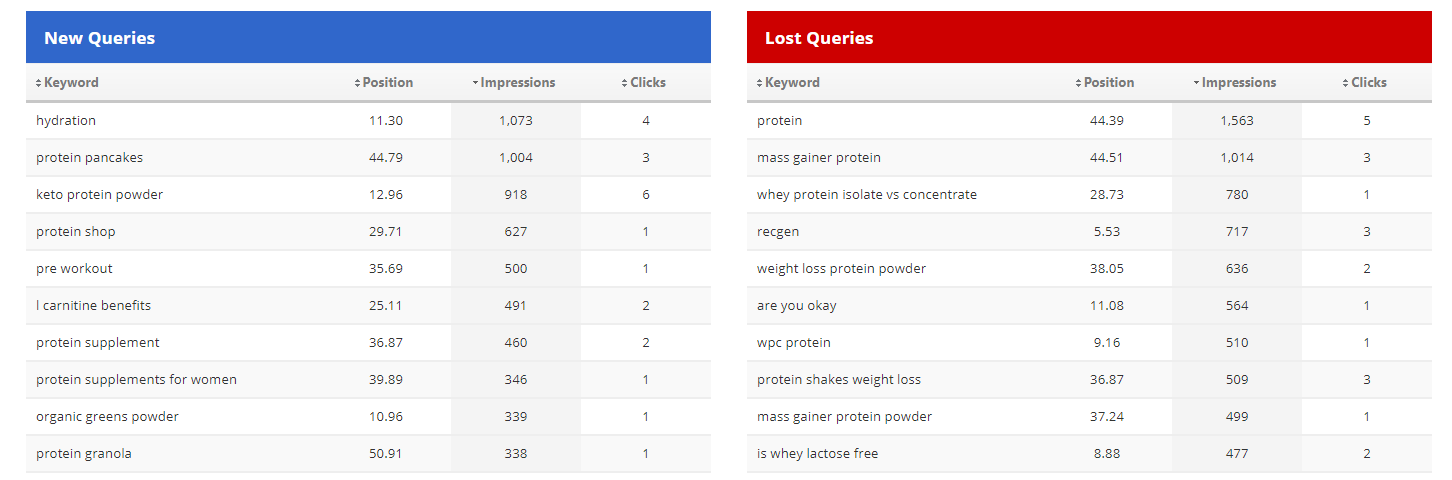
Task: Select the l carnitine benefits keyword
Action: [93, 306]
